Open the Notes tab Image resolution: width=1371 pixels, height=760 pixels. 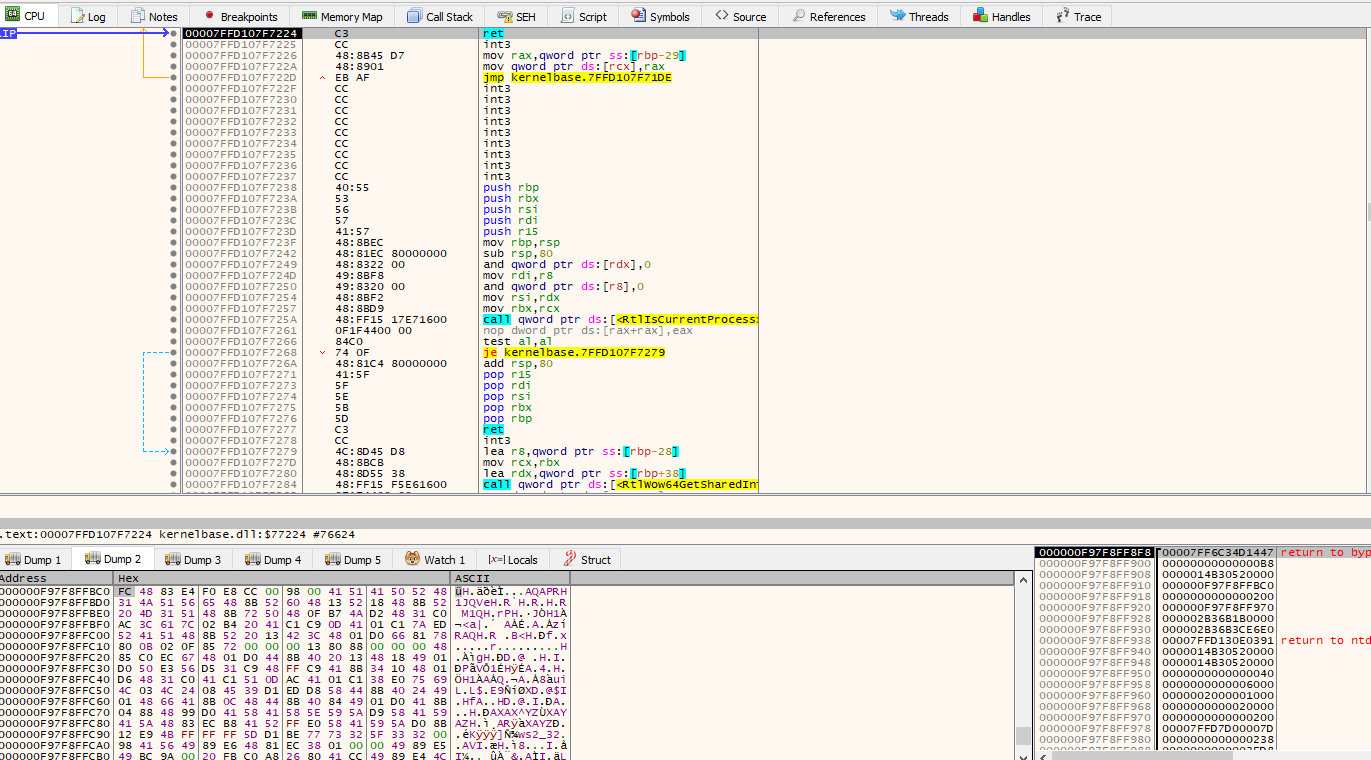(x=154, y=16)
